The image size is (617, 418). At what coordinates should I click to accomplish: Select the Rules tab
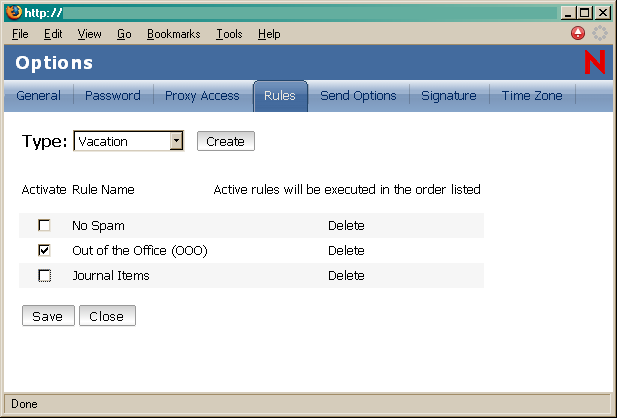(x=280, y=96)
